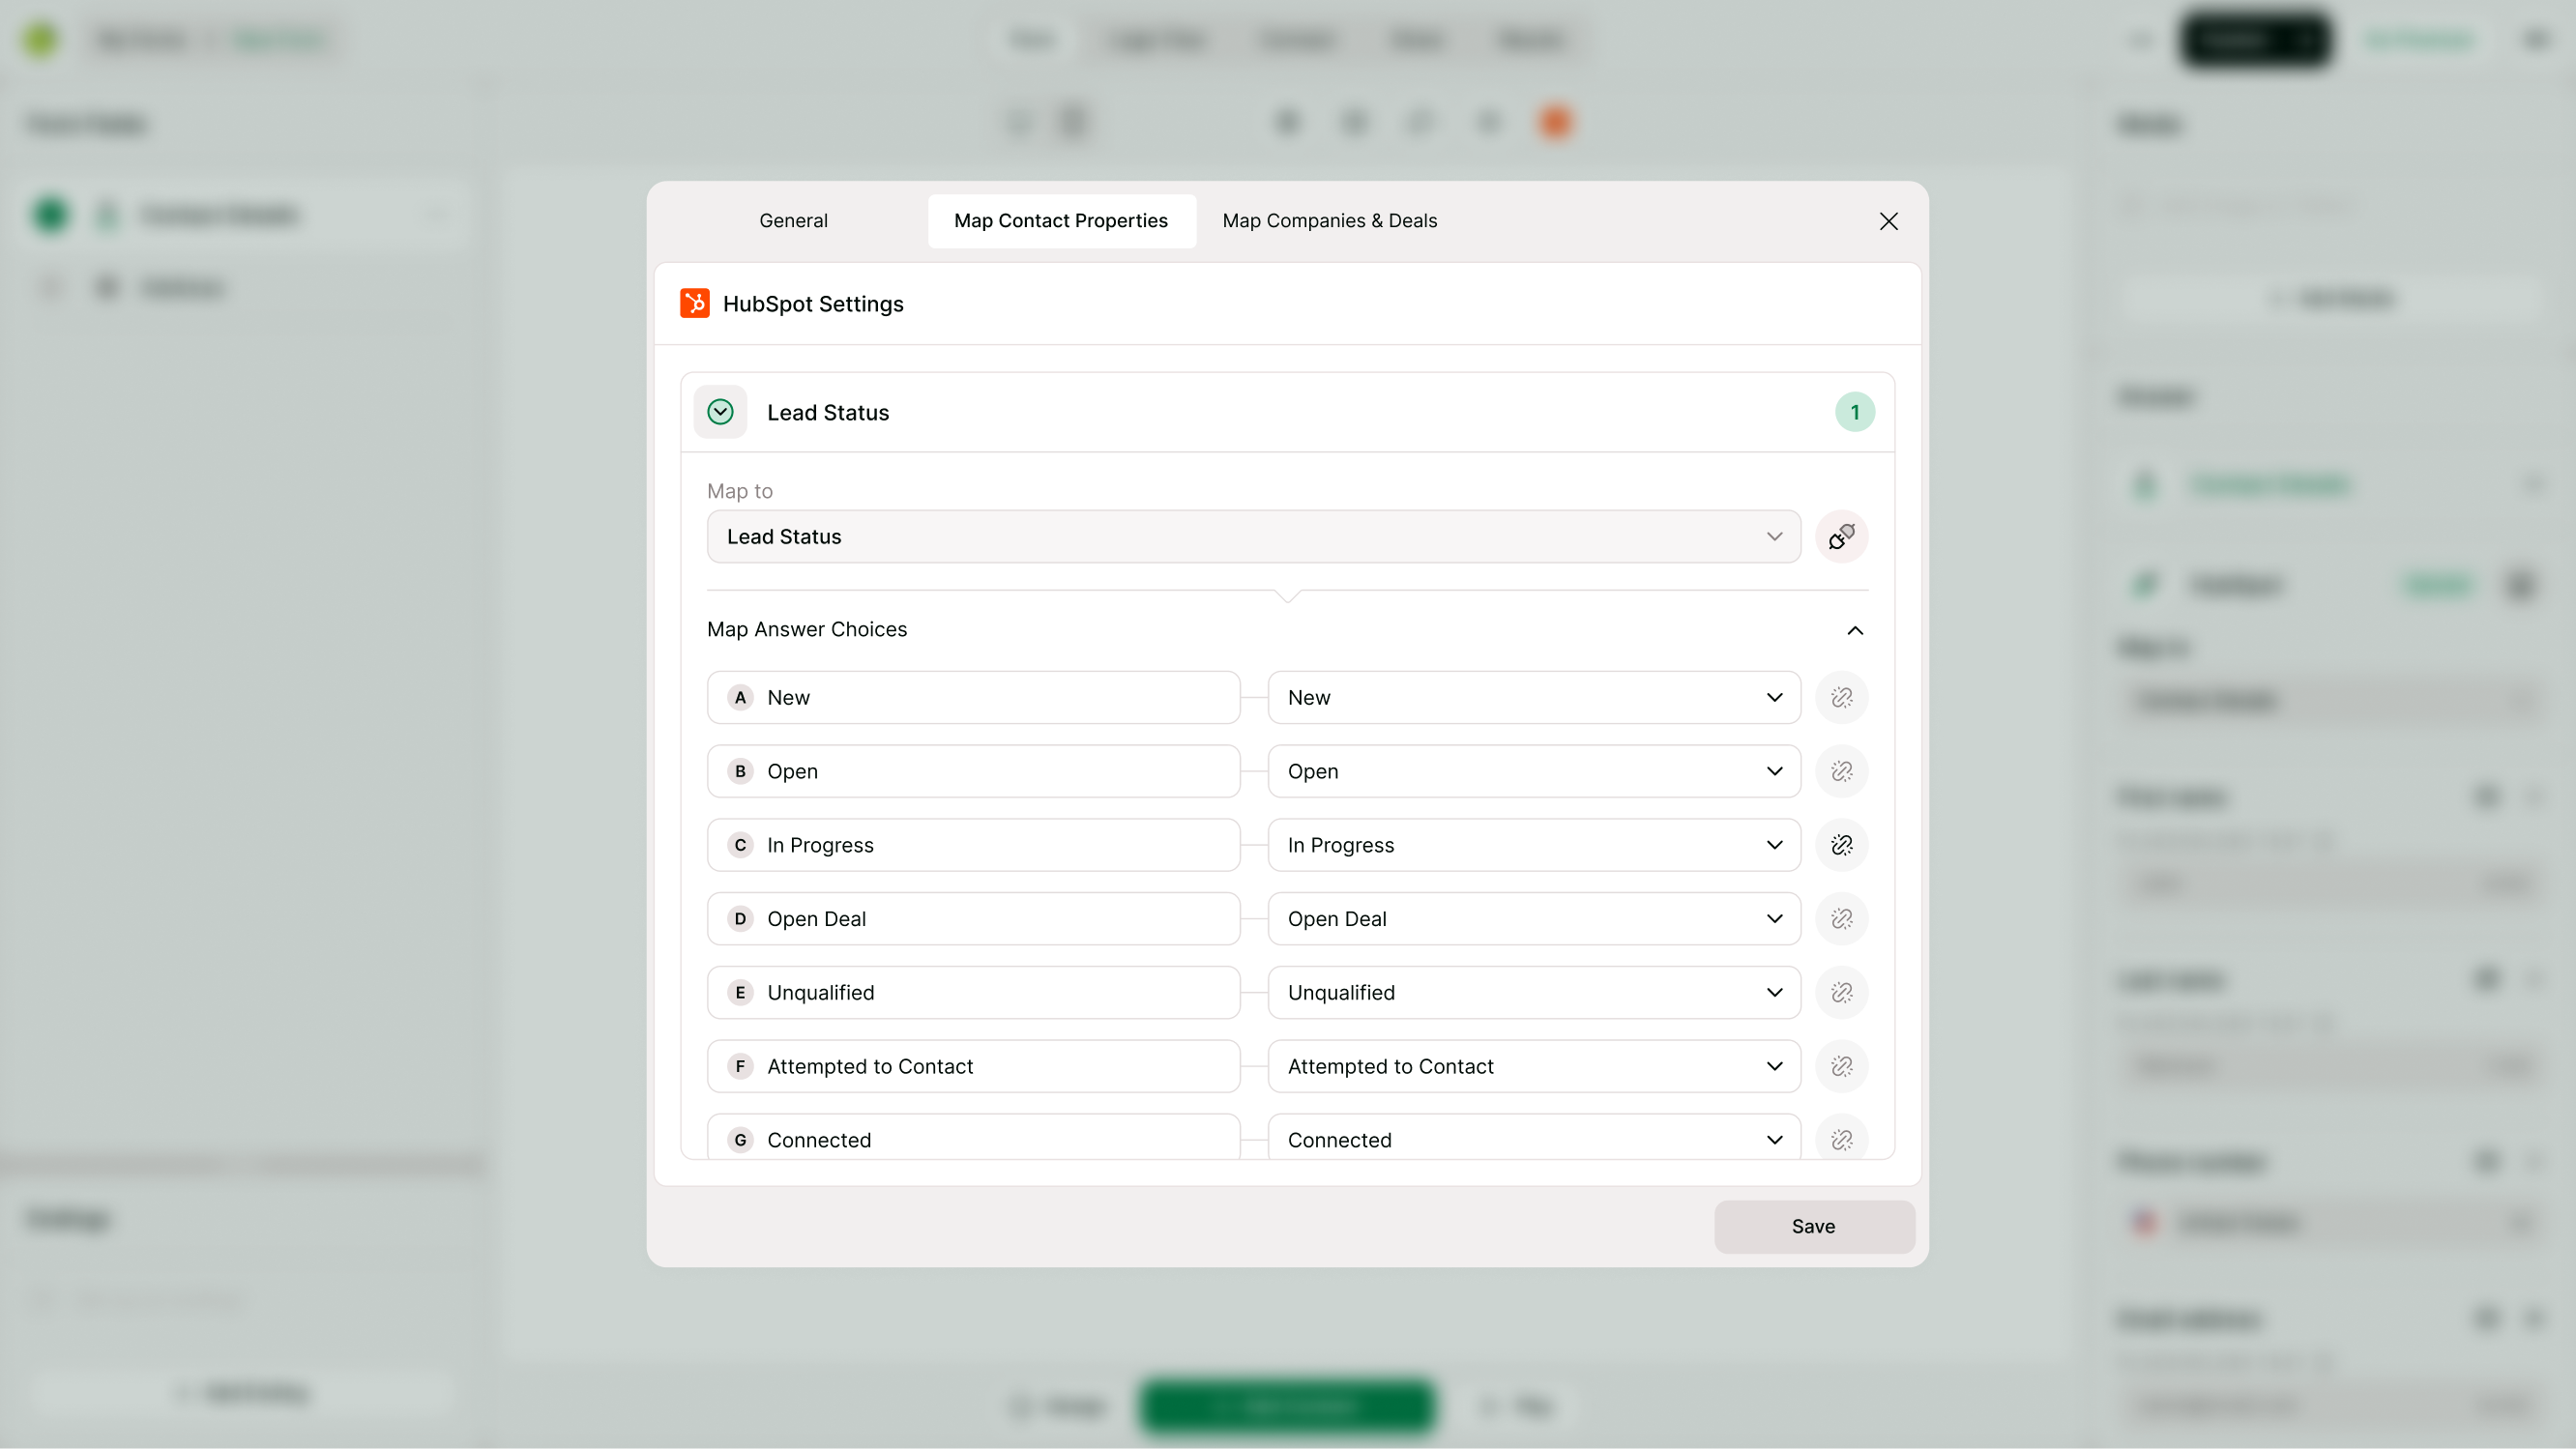Open the New mapping dropdown
The height and width of the screenshot is (1449, 2576).
[x=1534, y=698]
